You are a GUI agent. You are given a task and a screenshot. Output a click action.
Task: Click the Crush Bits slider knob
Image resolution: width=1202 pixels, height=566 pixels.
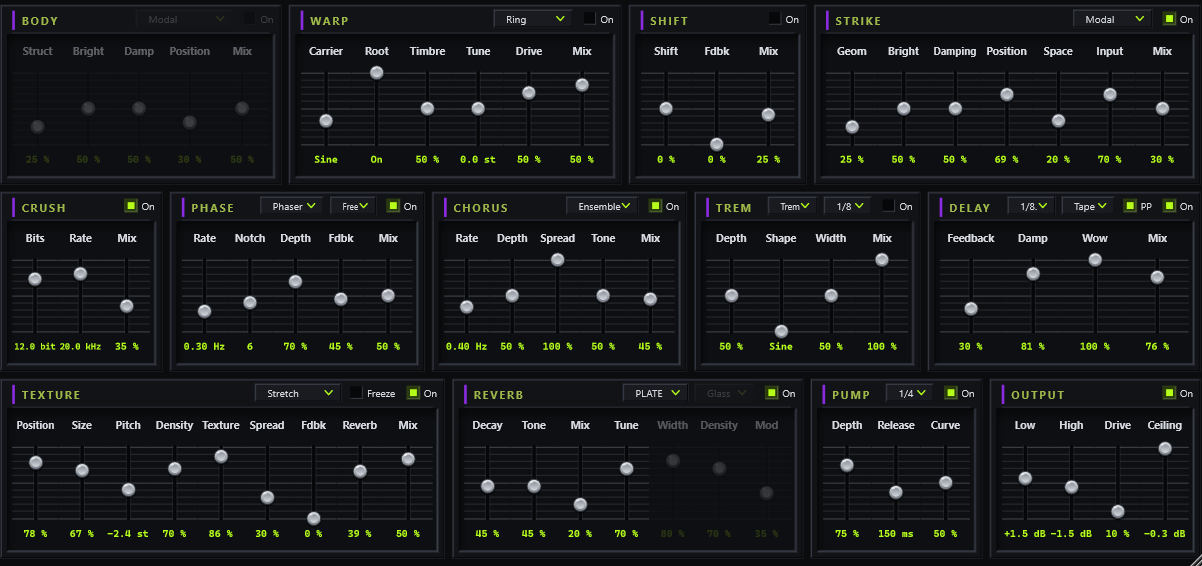[x=35, y=279]
